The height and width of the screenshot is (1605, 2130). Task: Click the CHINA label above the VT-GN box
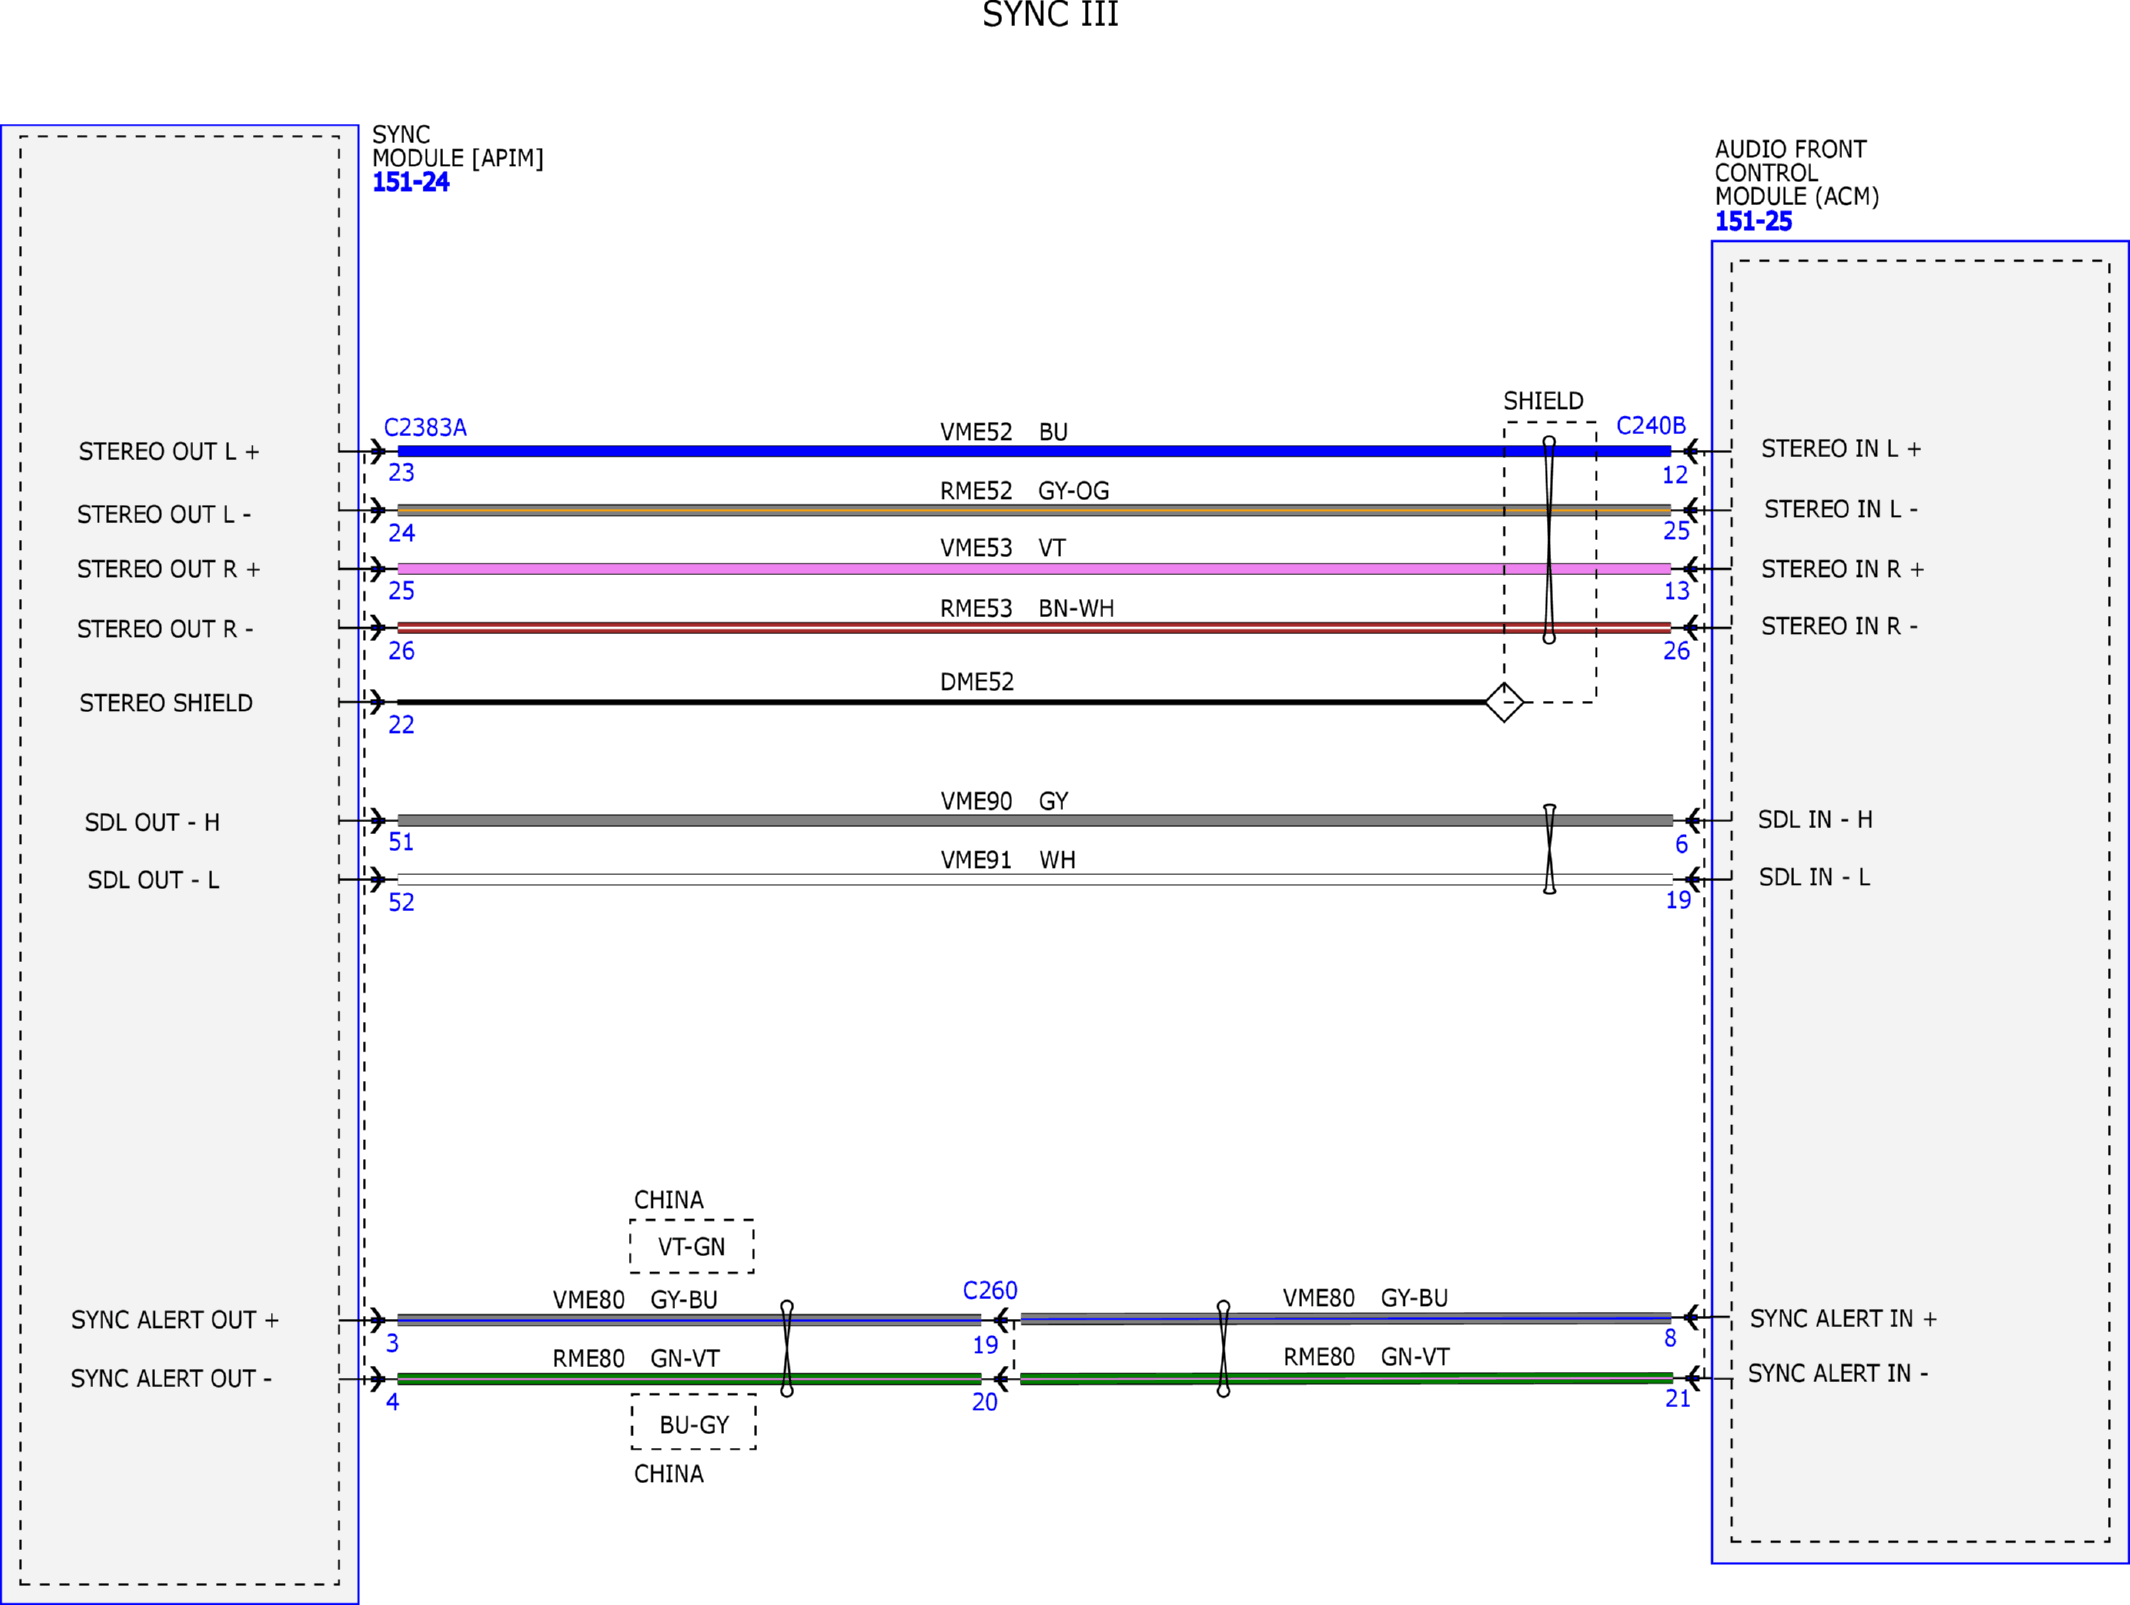click(669, 1199)
